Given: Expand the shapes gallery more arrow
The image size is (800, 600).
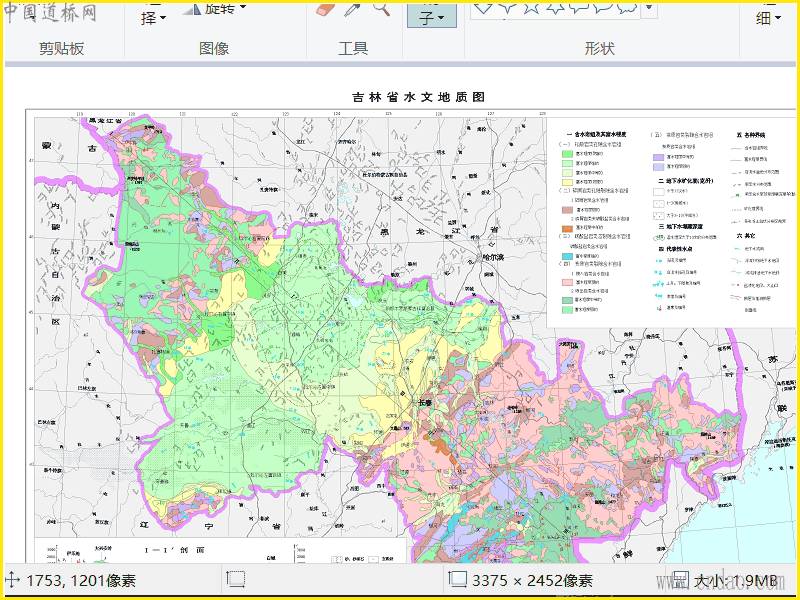Looking at the screenshot, I should (649, 9).
